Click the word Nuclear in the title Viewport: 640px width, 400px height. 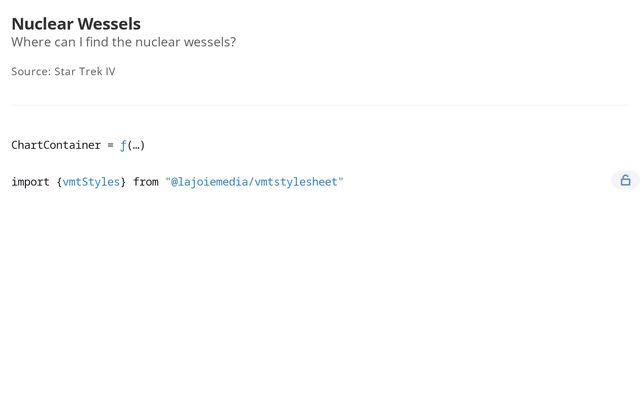point(41,23)
